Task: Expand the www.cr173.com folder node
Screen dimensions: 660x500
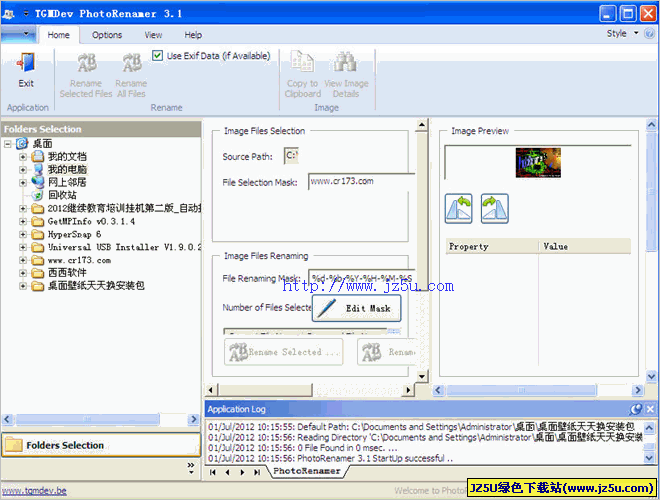Action: point(23,260)
